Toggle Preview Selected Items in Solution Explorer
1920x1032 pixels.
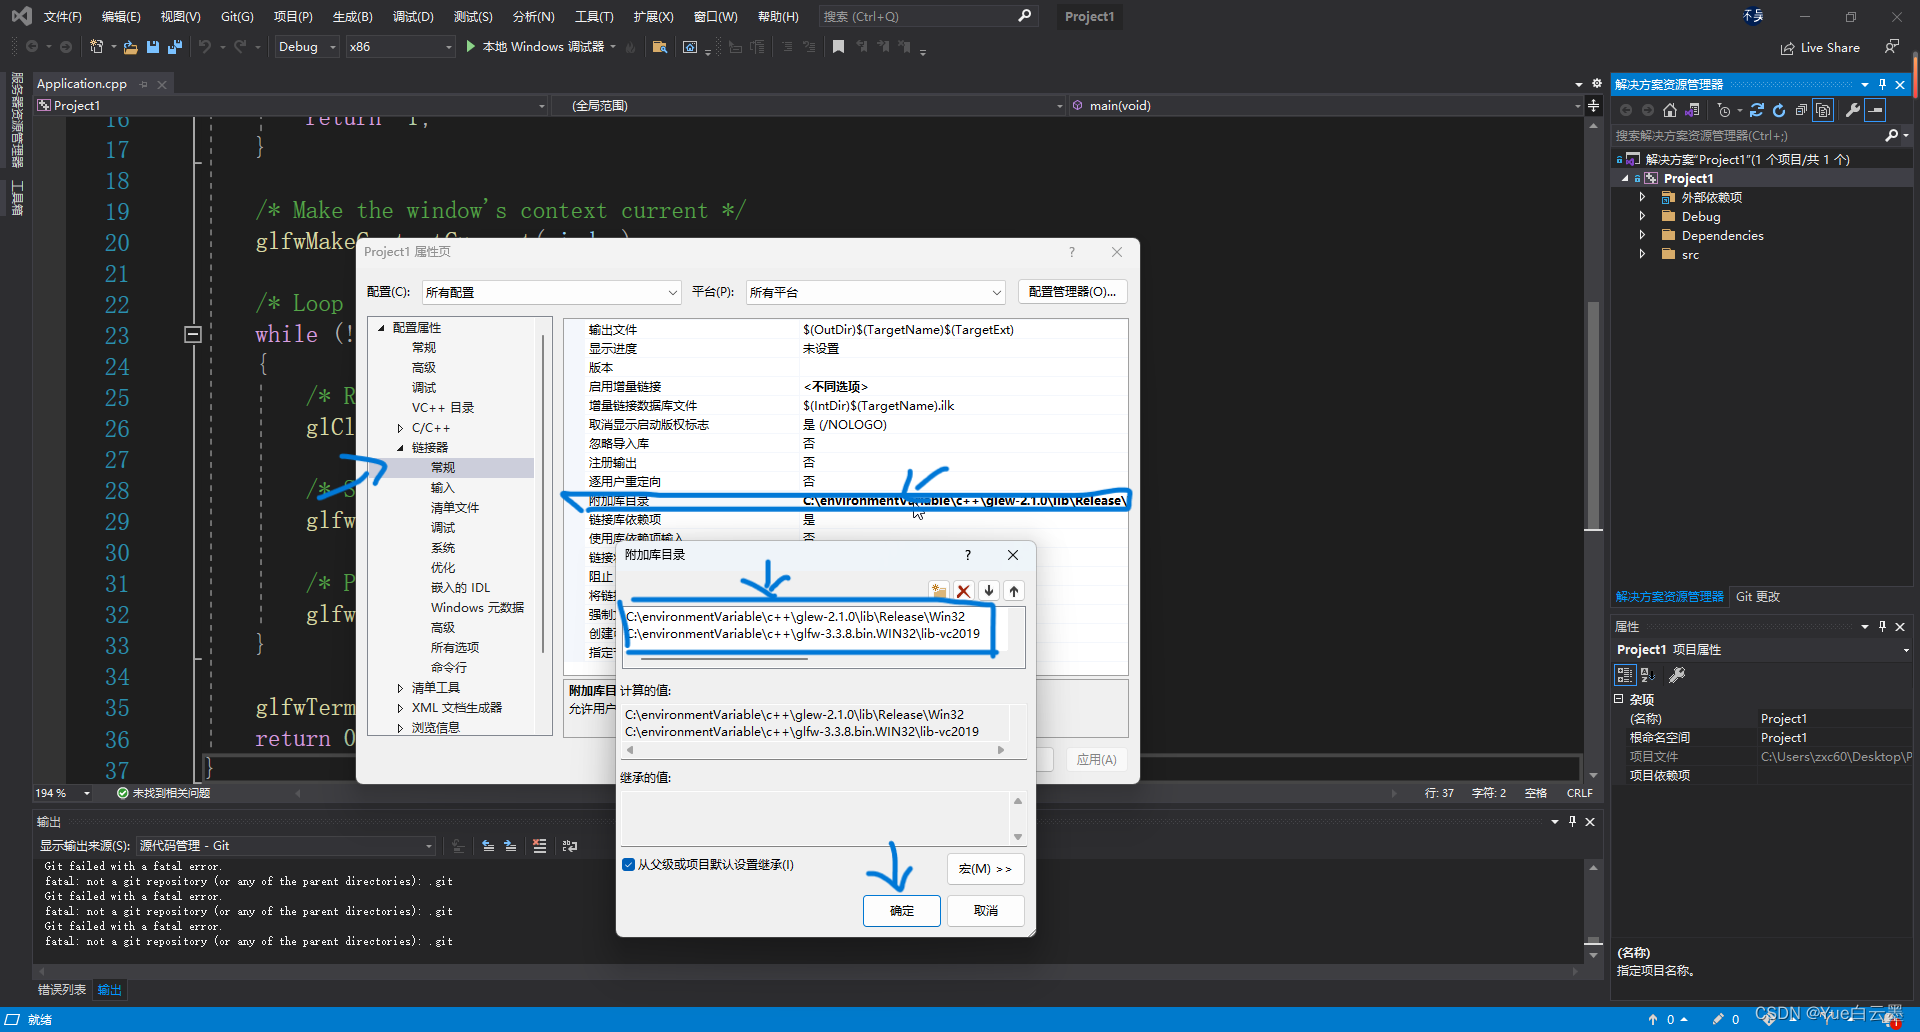pos(1876,110)
